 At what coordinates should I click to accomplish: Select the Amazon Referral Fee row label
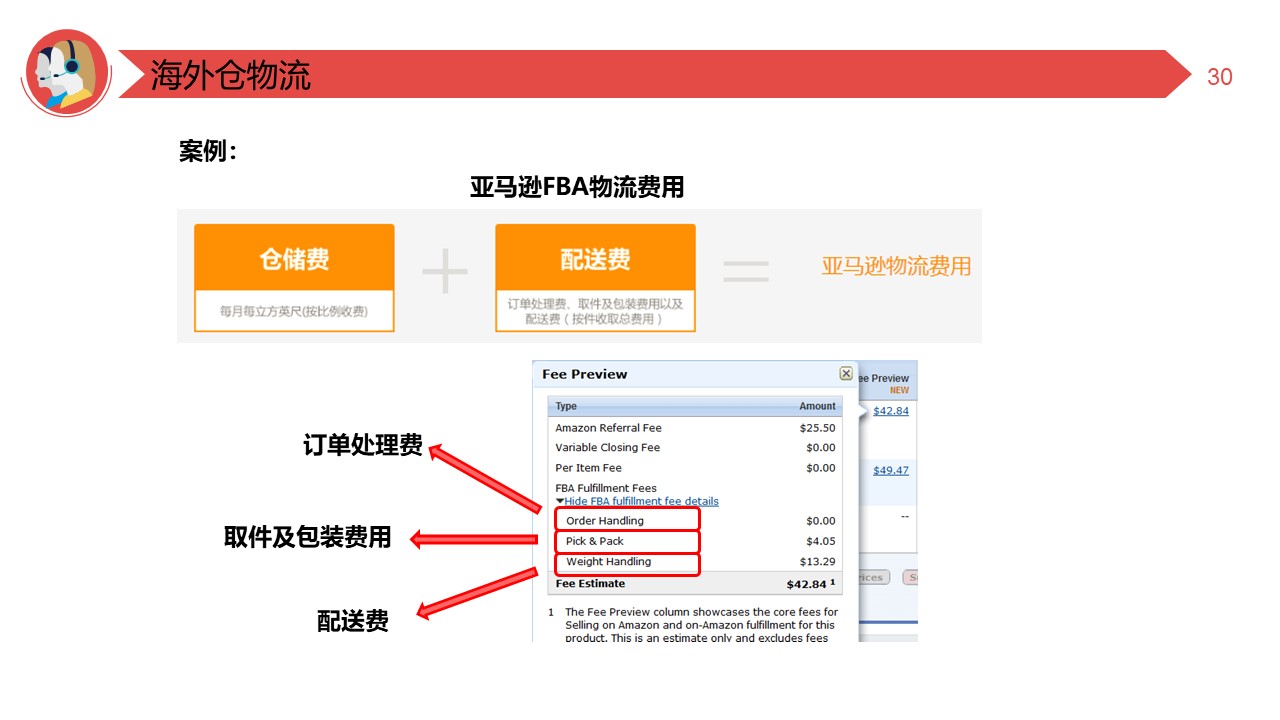608,428
